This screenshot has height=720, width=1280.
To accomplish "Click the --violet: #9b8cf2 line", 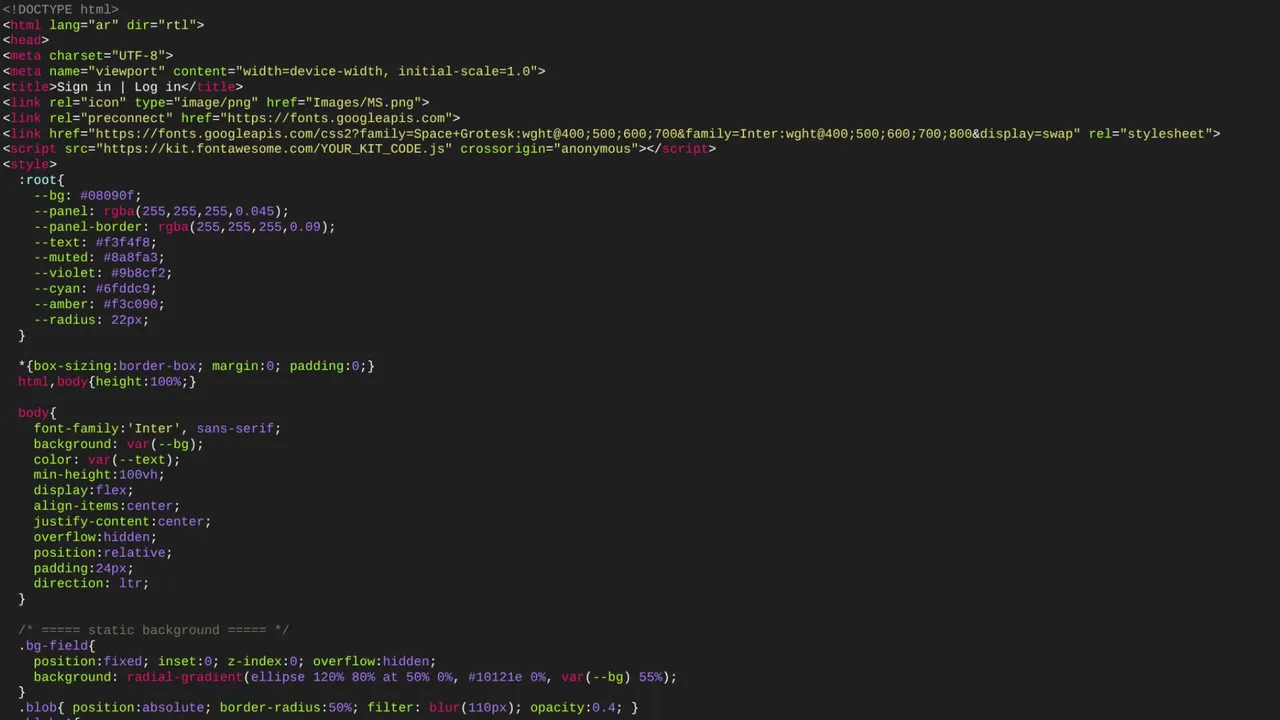I will click(103, 273).
